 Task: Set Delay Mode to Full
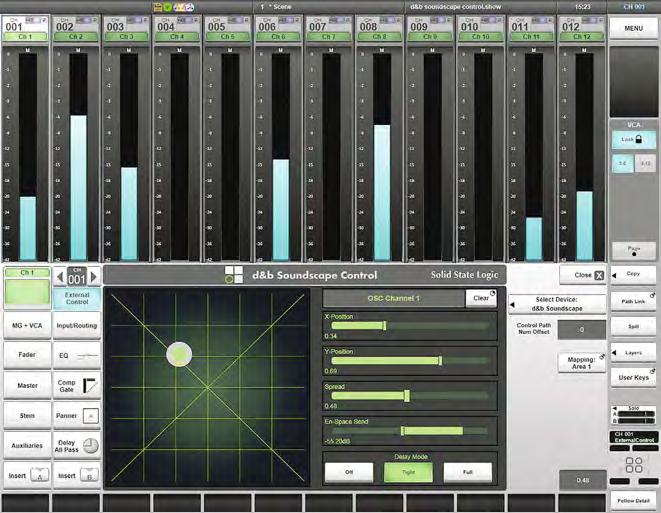(468, 472)
